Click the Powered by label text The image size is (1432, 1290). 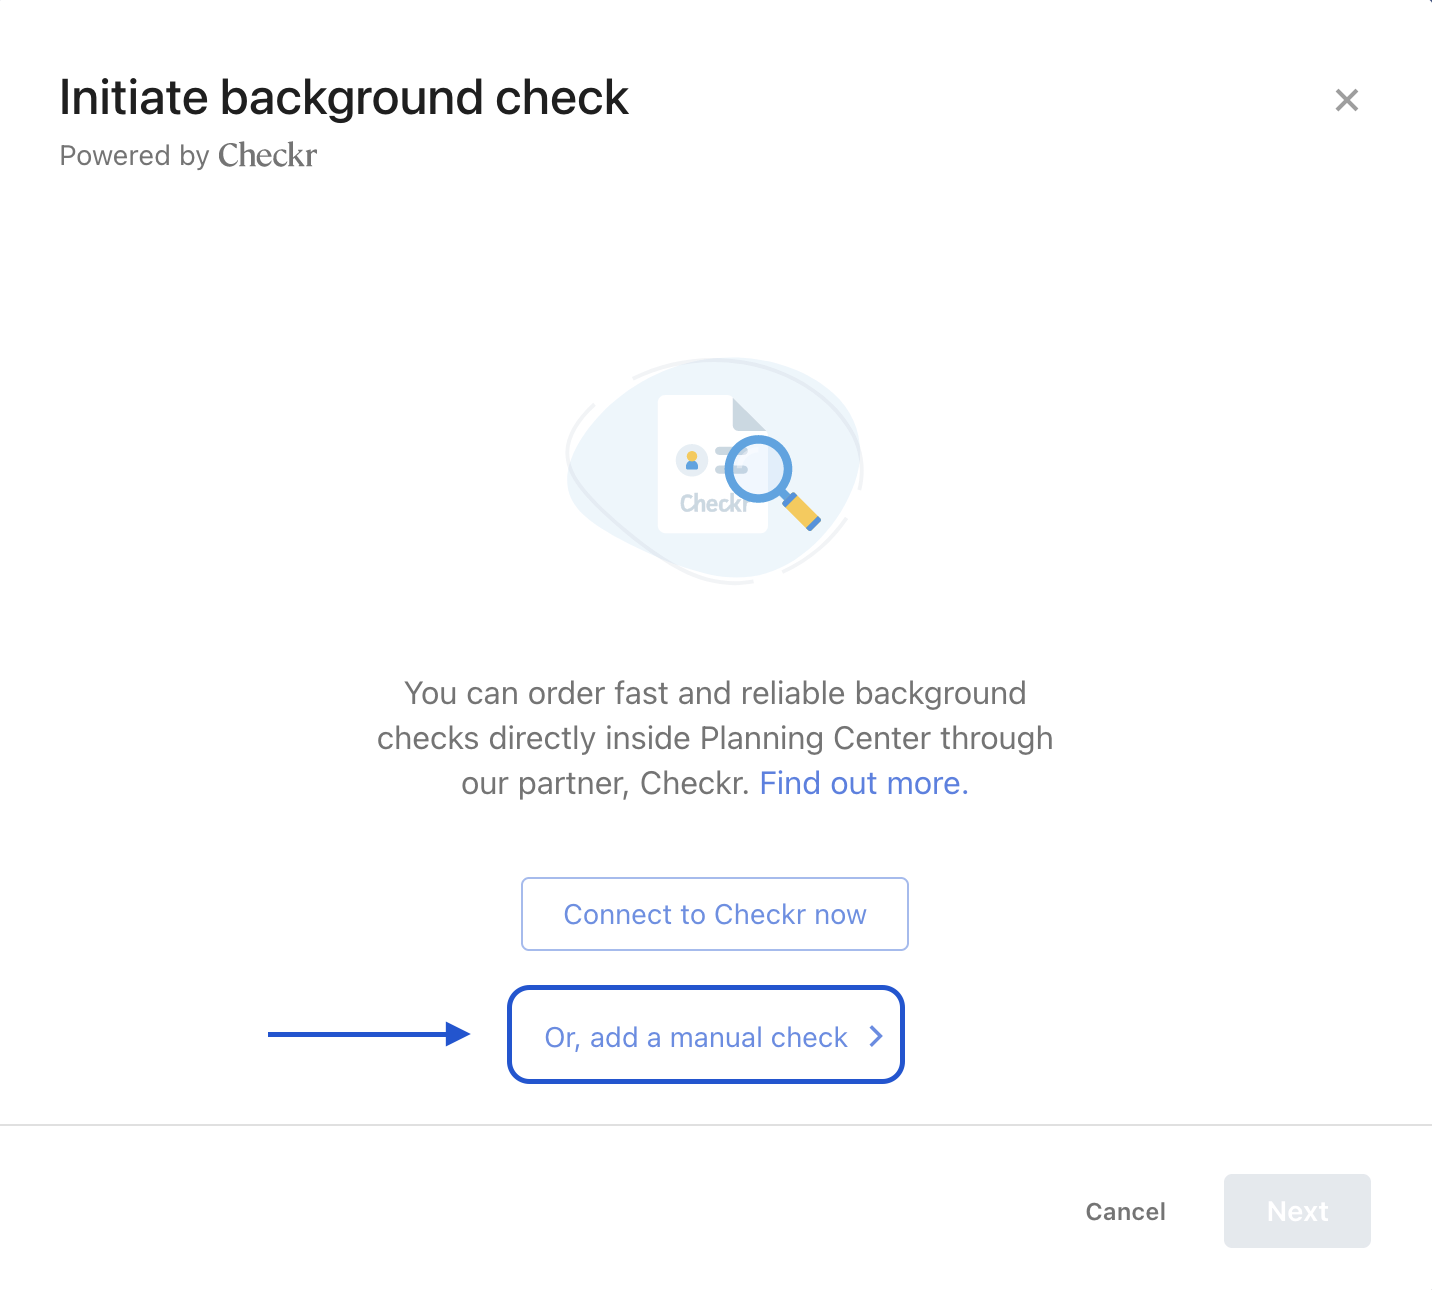coord(134,156)
